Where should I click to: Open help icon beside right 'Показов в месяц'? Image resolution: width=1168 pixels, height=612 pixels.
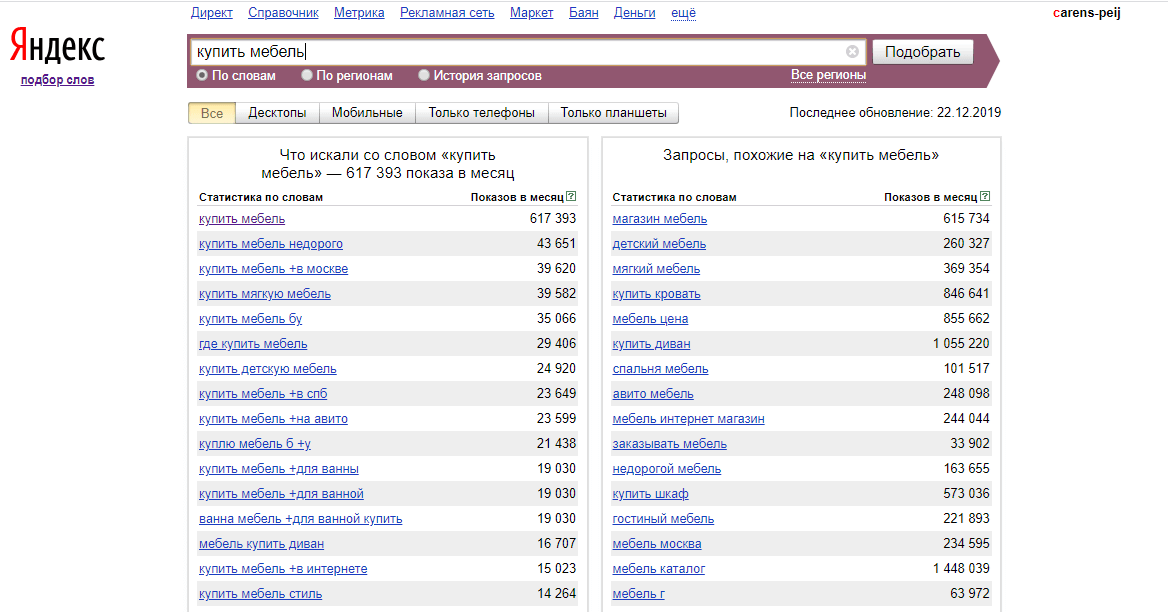pyautogui.click(x=985, y=197)
